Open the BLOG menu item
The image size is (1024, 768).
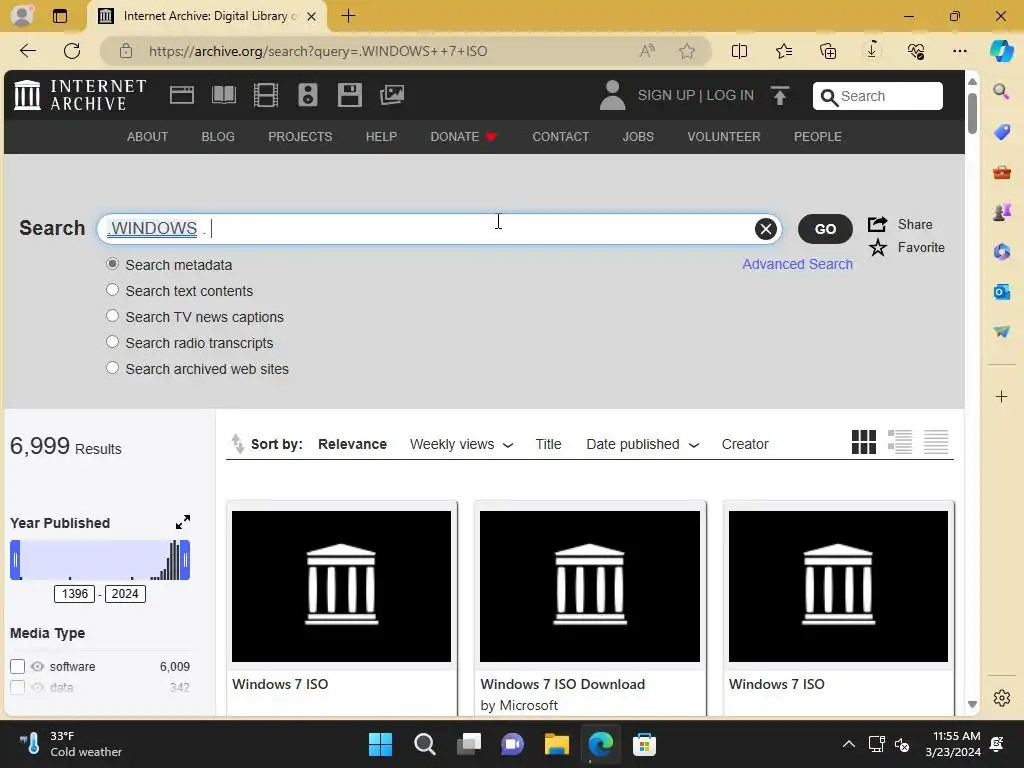point(217,136)
